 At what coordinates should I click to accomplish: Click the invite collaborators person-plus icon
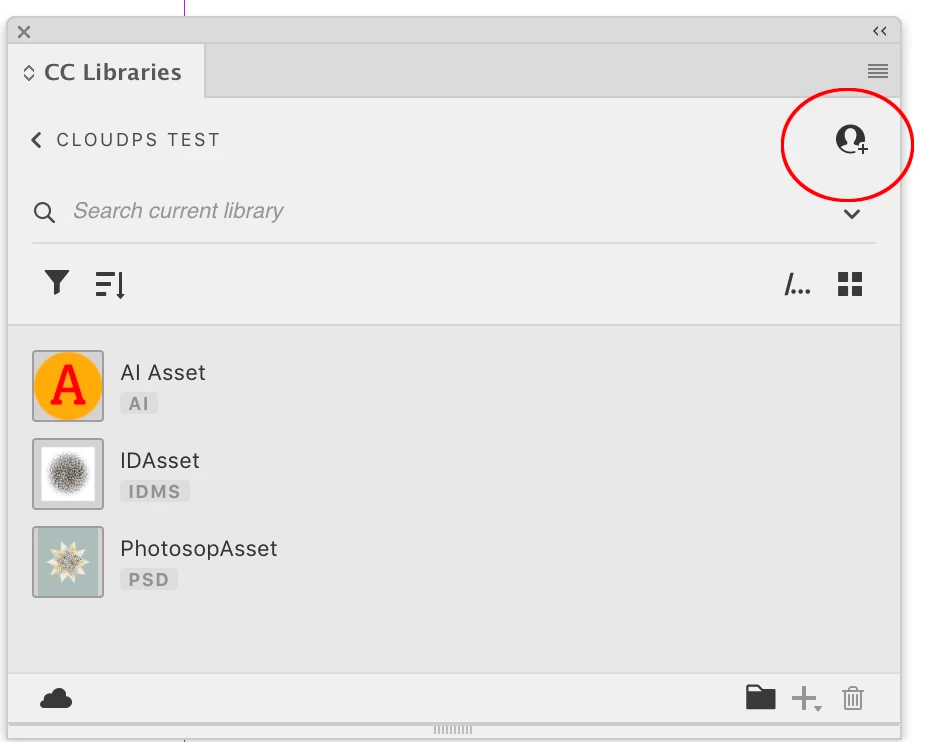(x=851, y=140)
